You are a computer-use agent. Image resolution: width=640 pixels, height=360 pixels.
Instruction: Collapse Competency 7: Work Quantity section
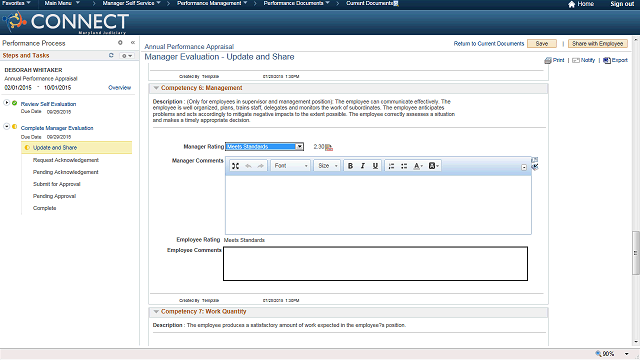(156, 311)
